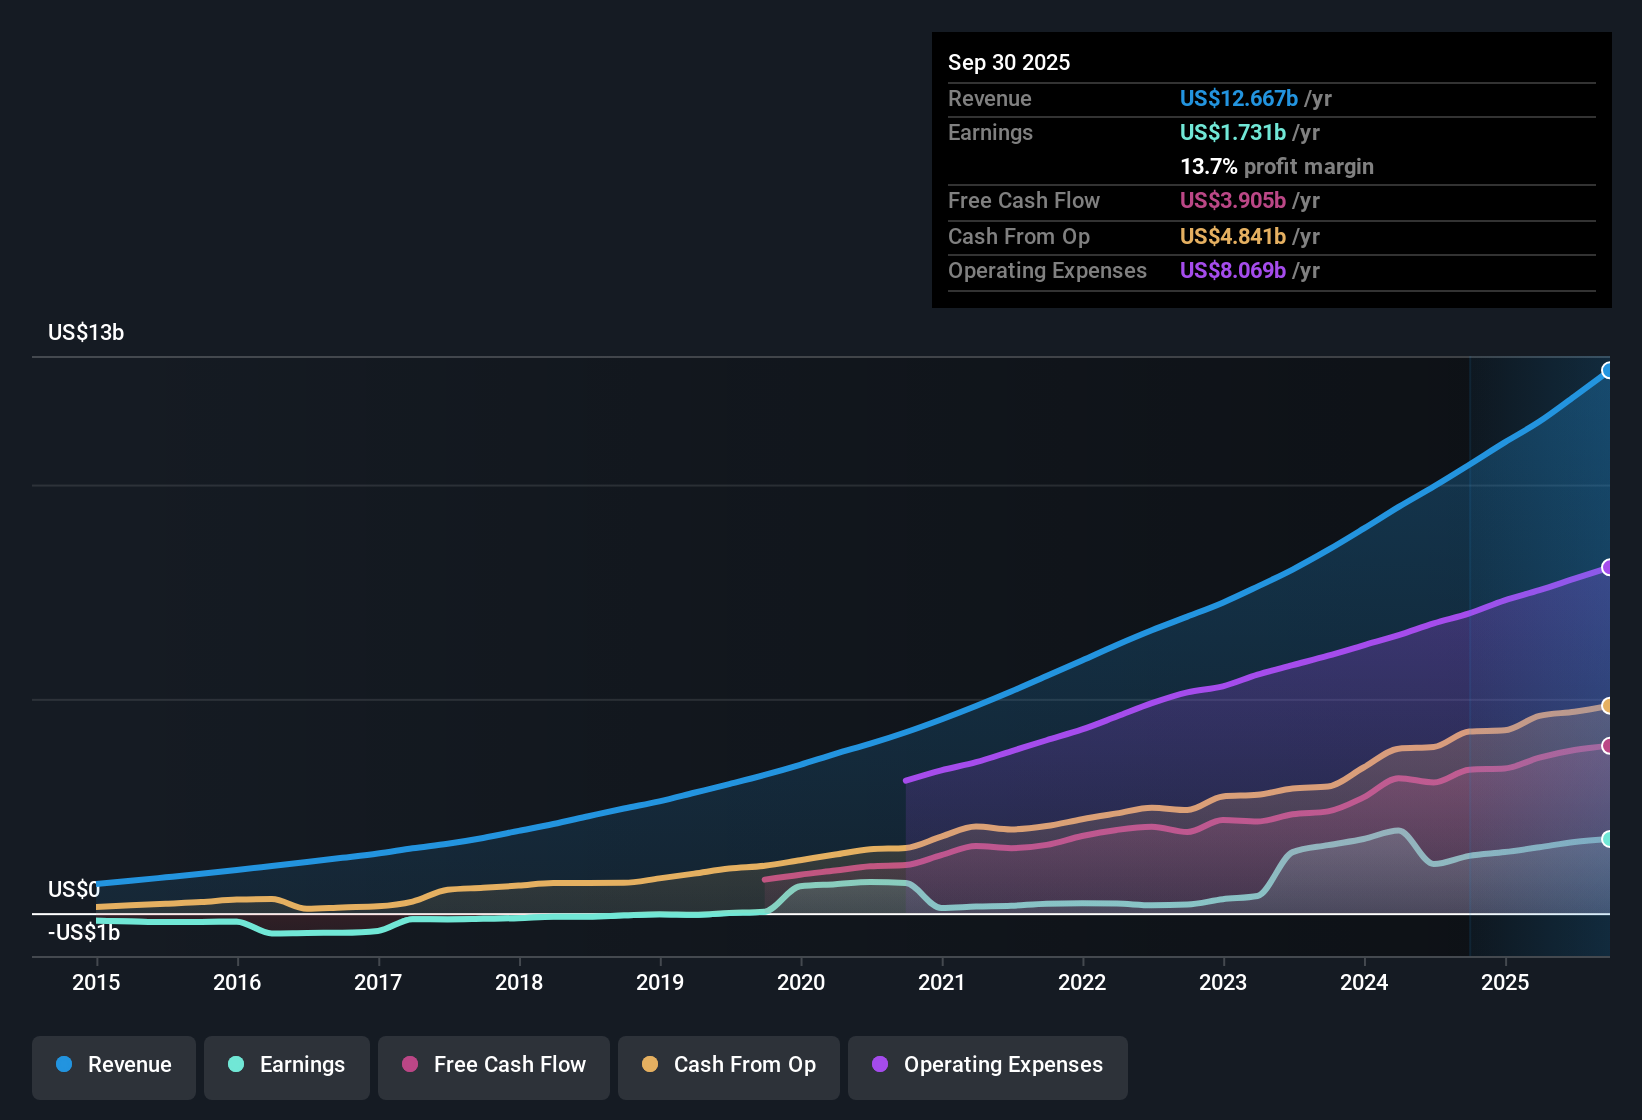
Task: Click the 2025 label on the timeline axis
Action: [x=1506, y=983]
